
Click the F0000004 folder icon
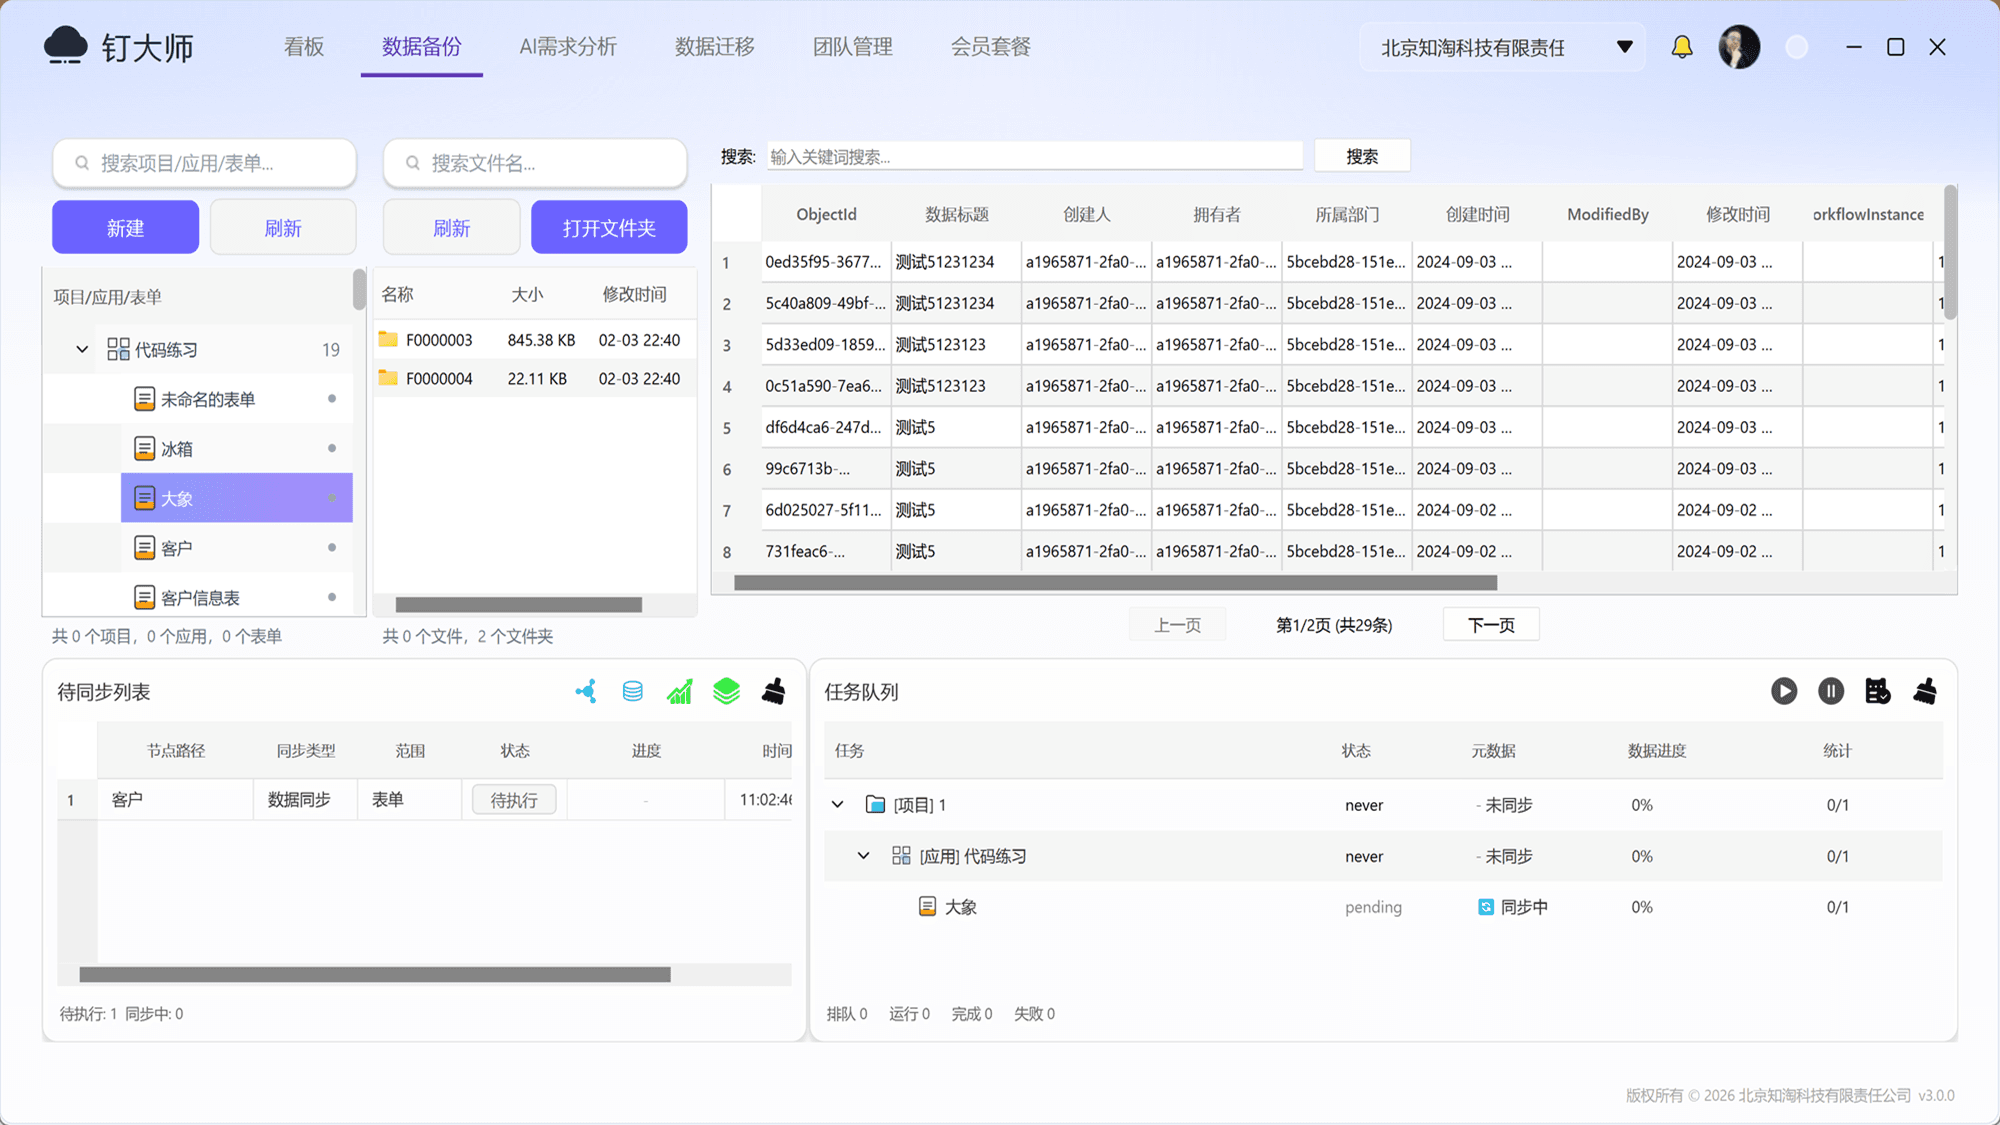(x=388, y=378)
